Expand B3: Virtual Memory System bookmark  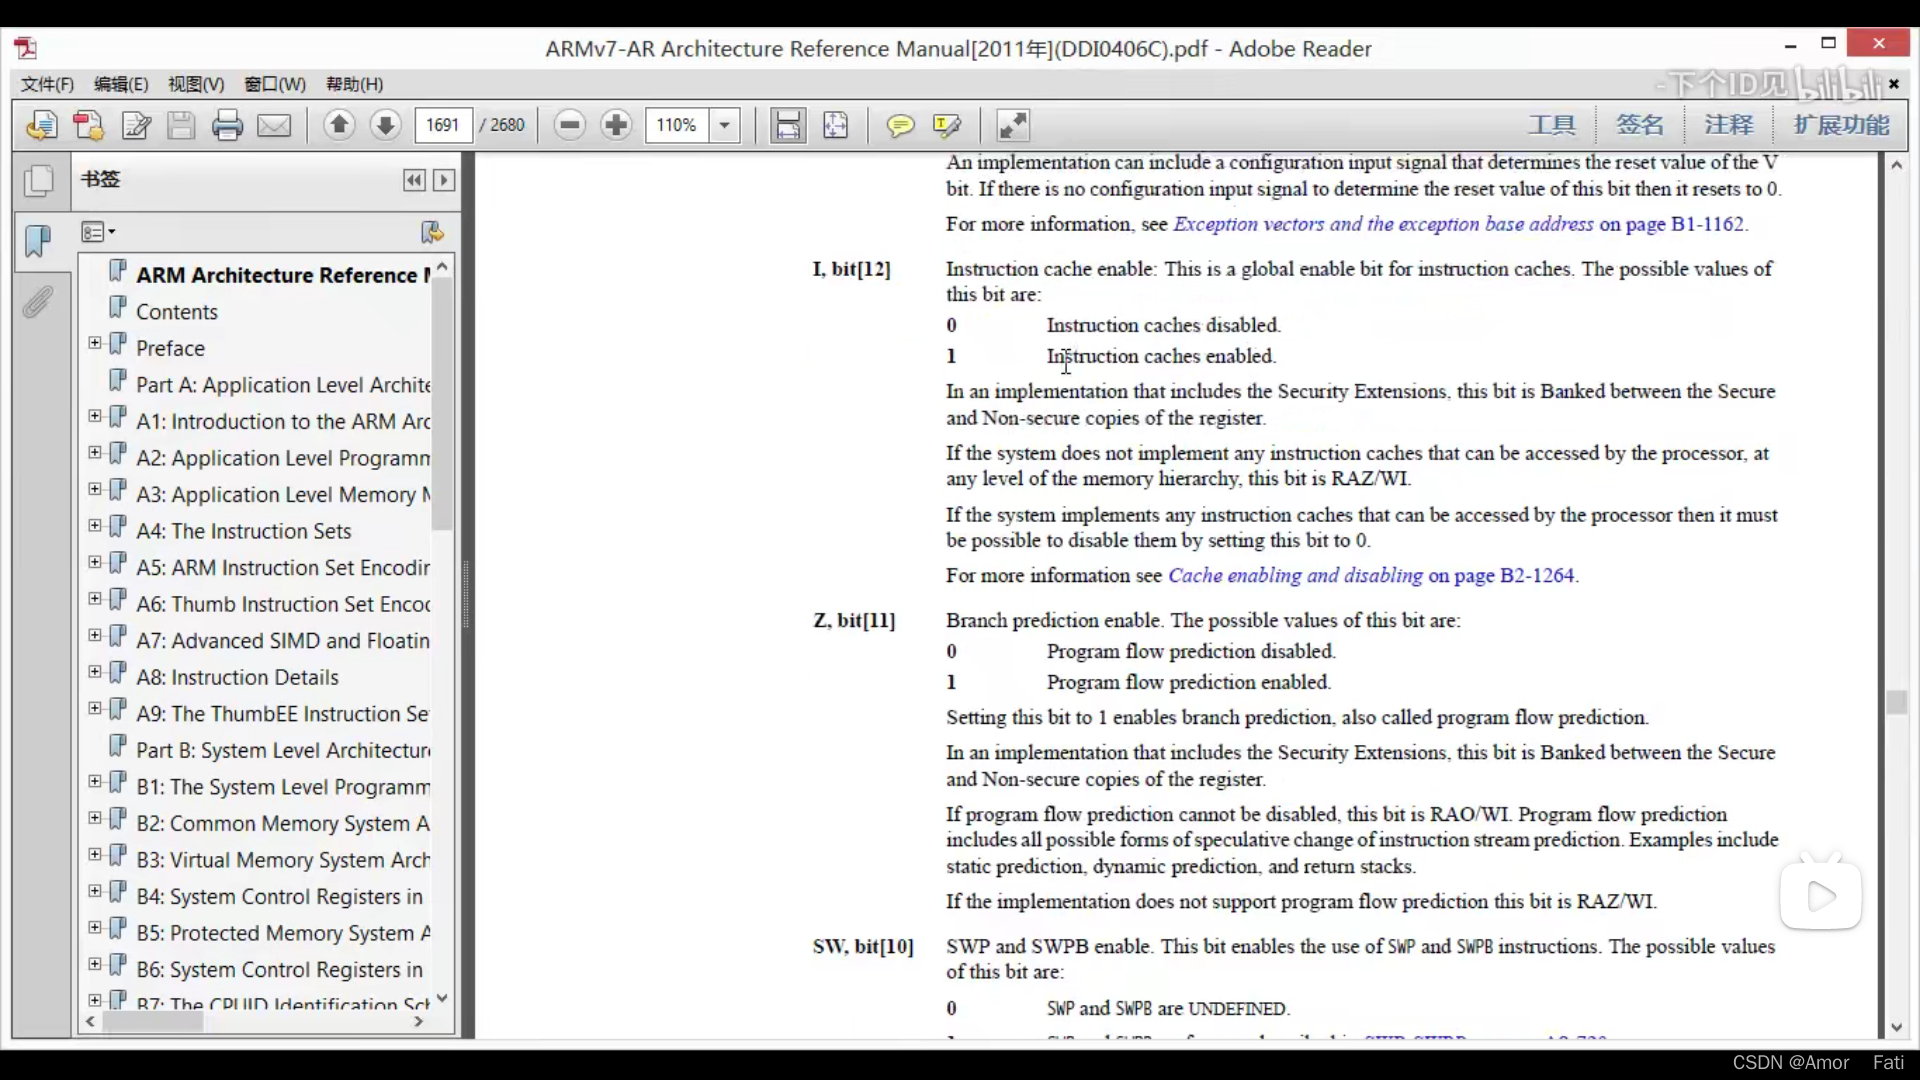coord(95,855)
